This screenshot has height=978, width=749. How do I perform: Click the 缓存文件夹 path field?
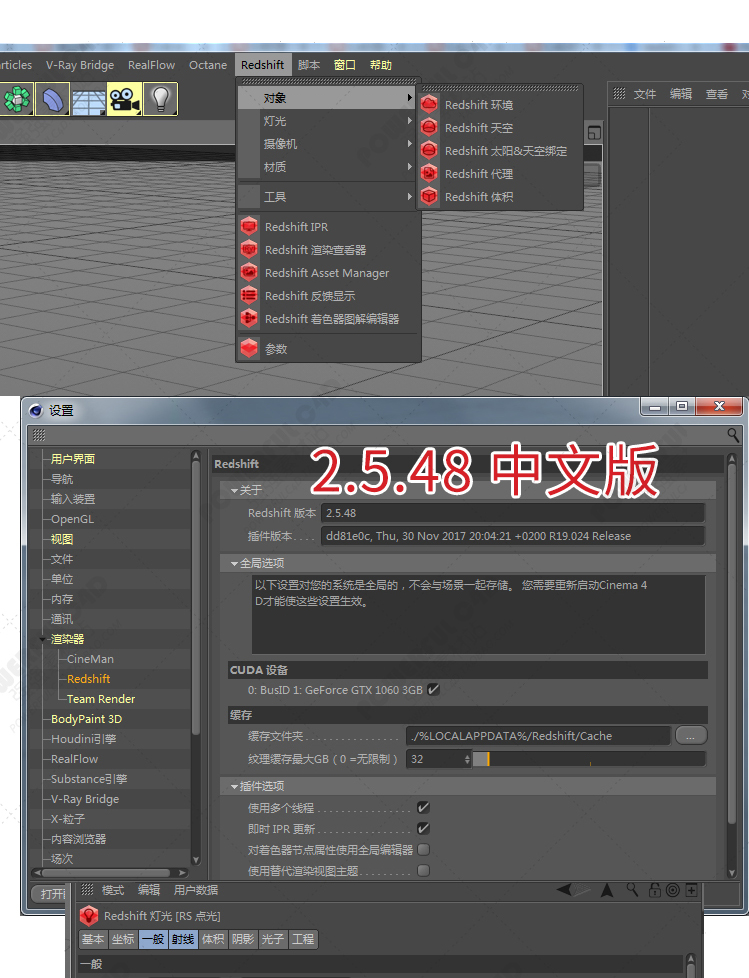coord(538,736)
